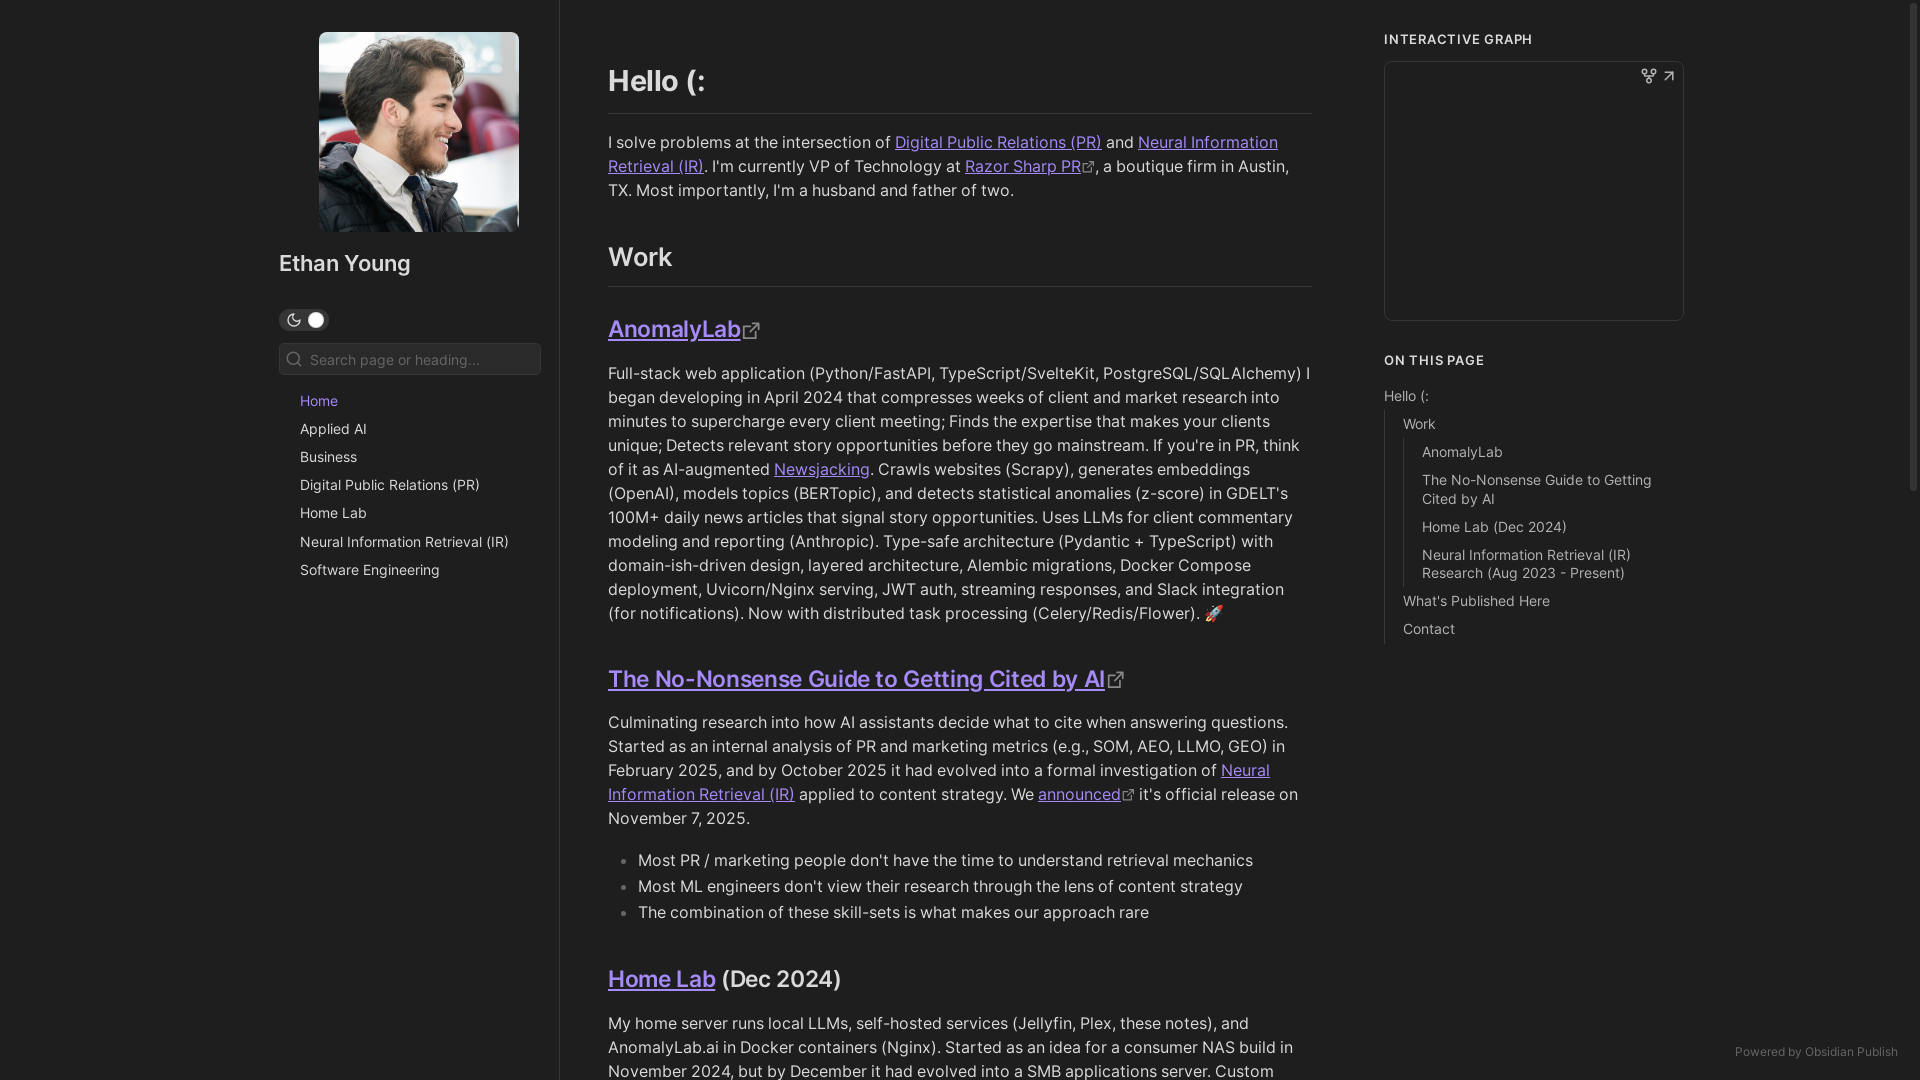Open Applied AI in the sidebar
This screenshot has width=1920, height=1080.
point(333,429)
